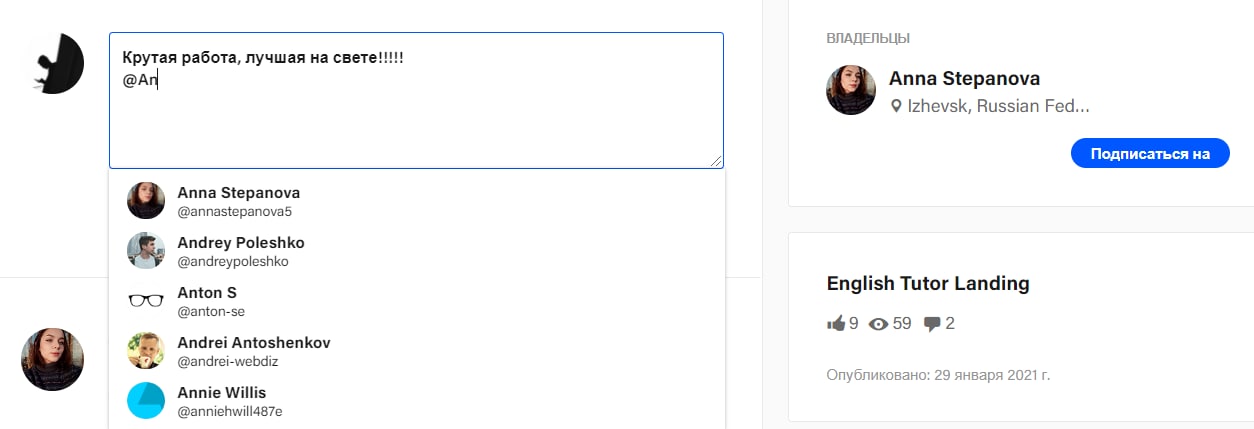Click inside the comment text area
This screenshot has height=429, width=1254.
[416, 120]
